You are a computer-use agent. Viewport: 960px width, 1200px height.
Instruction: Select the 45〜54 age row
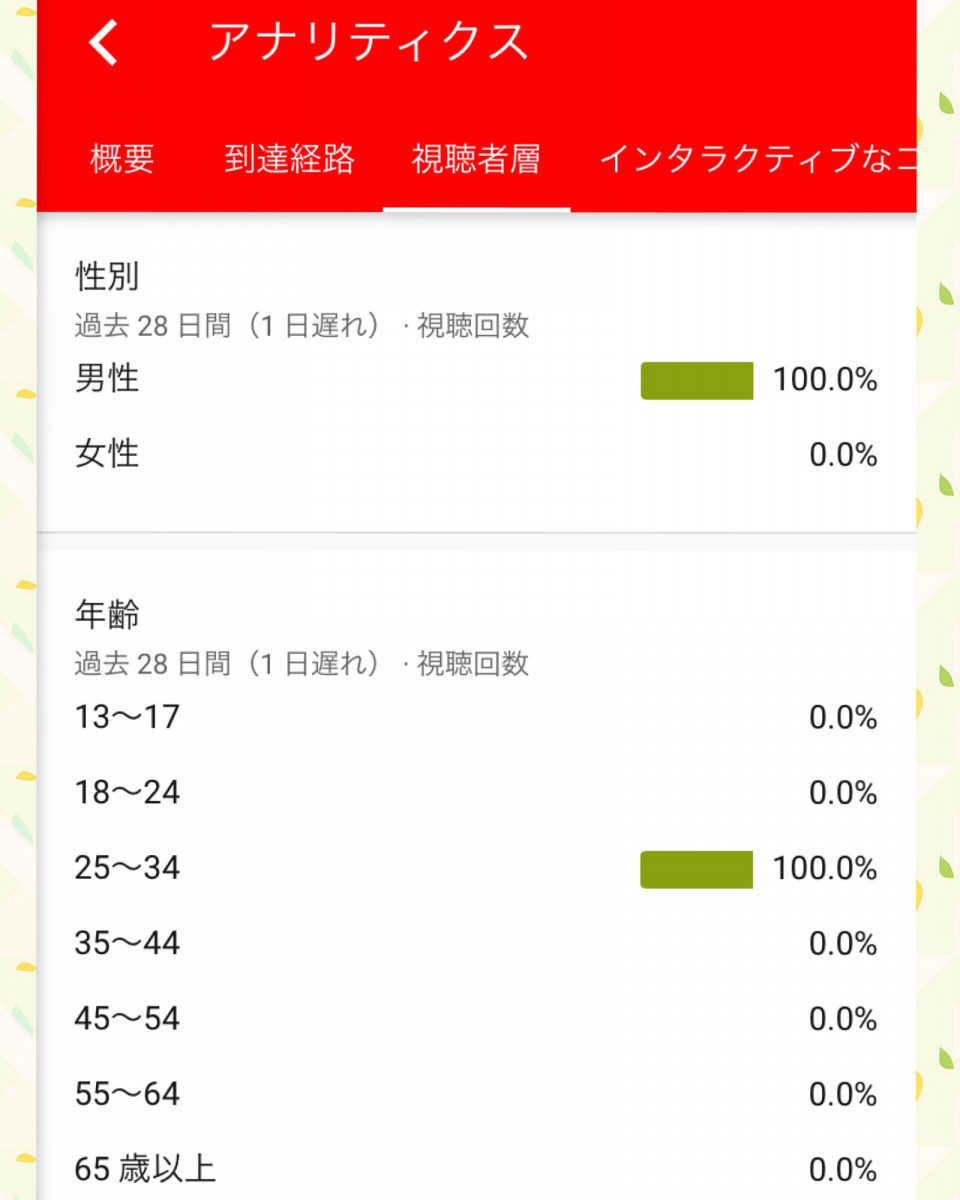pos(476,1019)
